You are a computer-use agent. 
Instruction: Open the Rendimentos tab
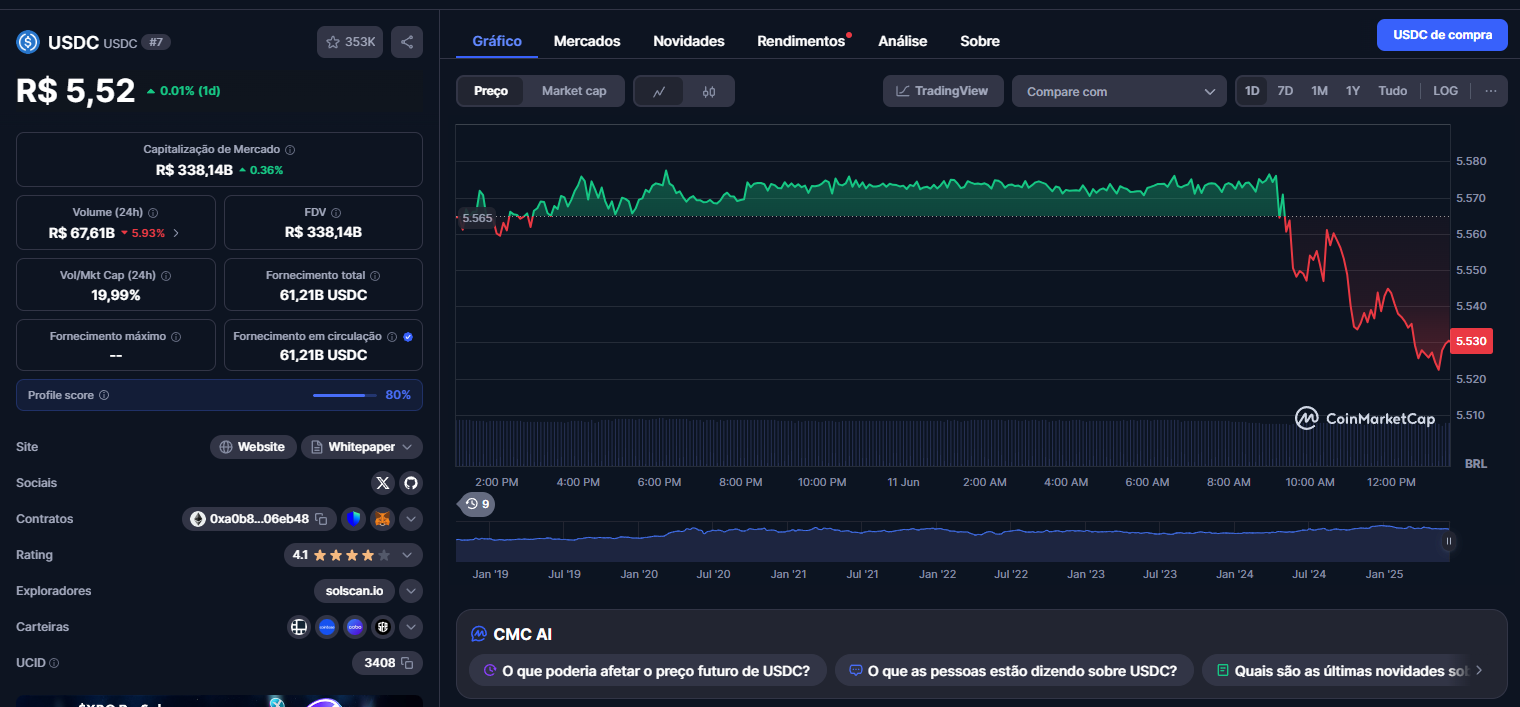[x=801, y=41]
